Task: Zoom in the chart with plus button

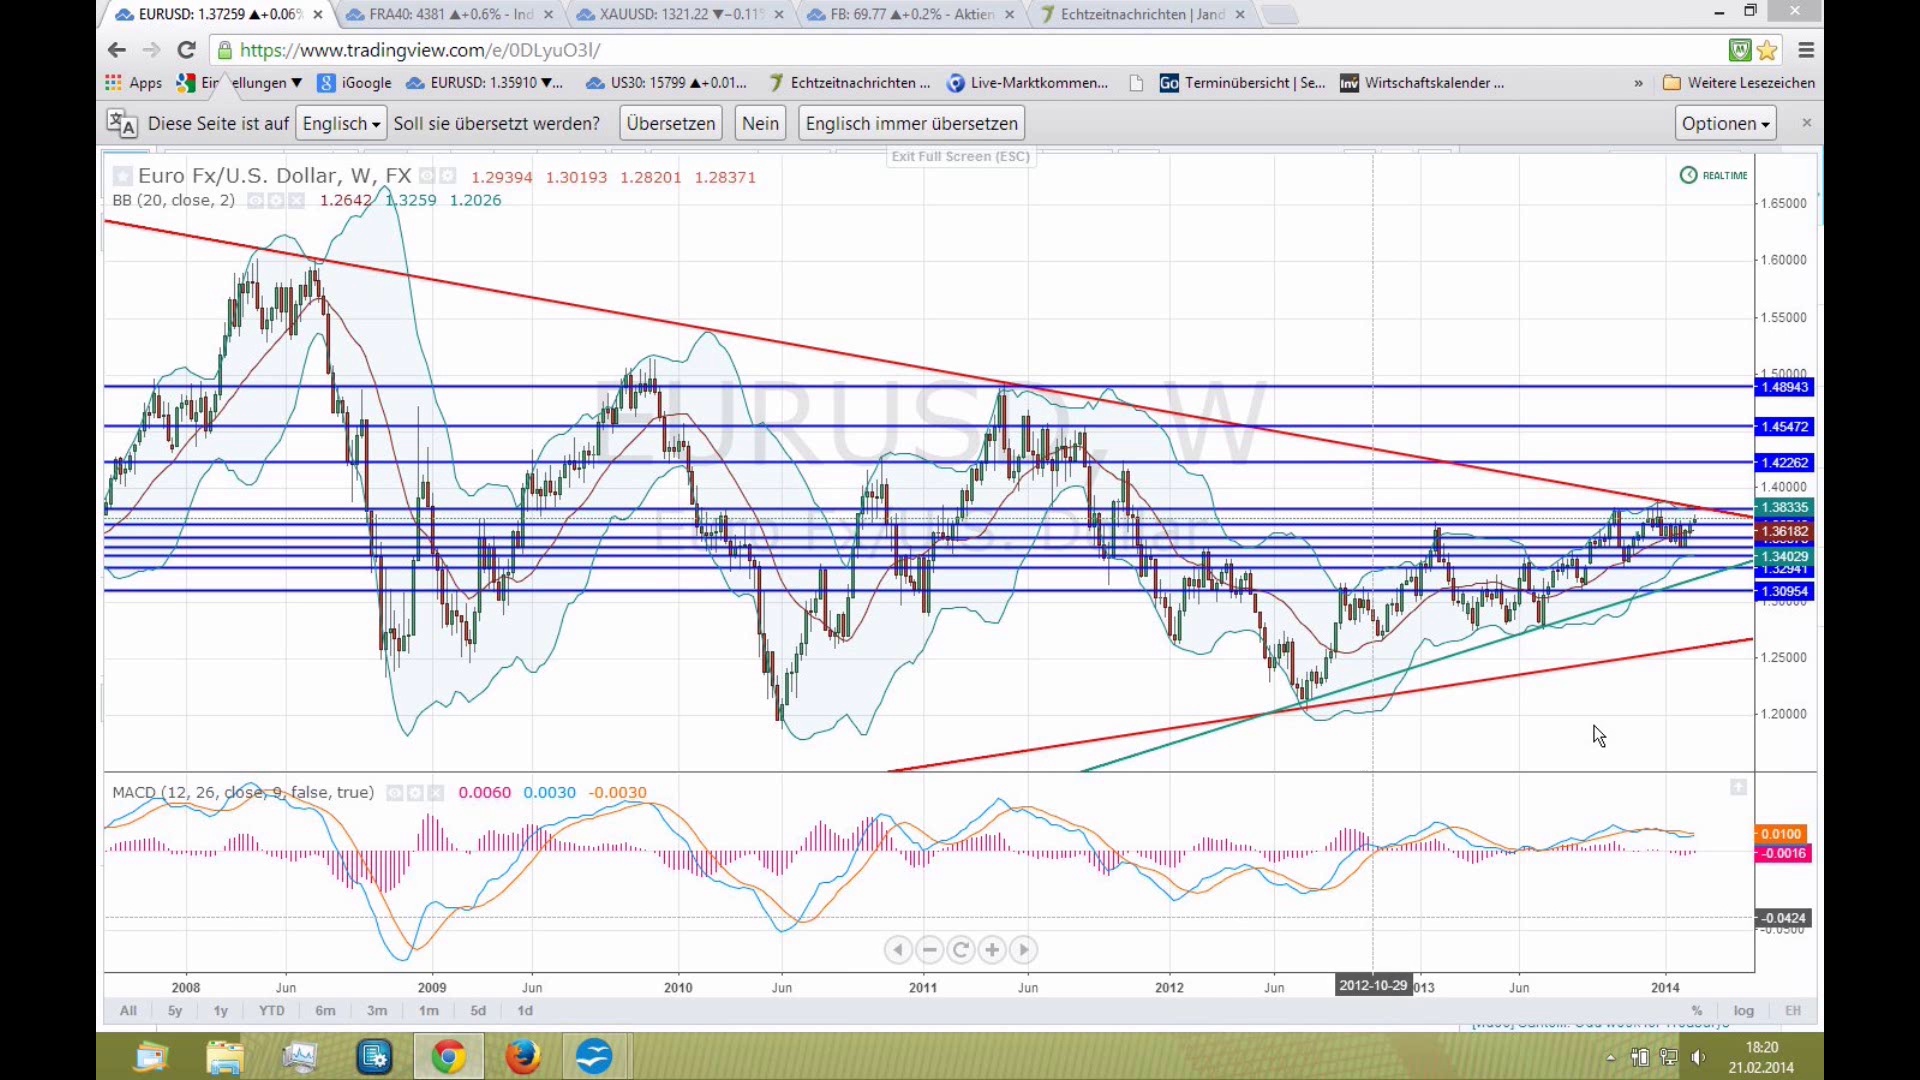Action: [x=992, y=950]
